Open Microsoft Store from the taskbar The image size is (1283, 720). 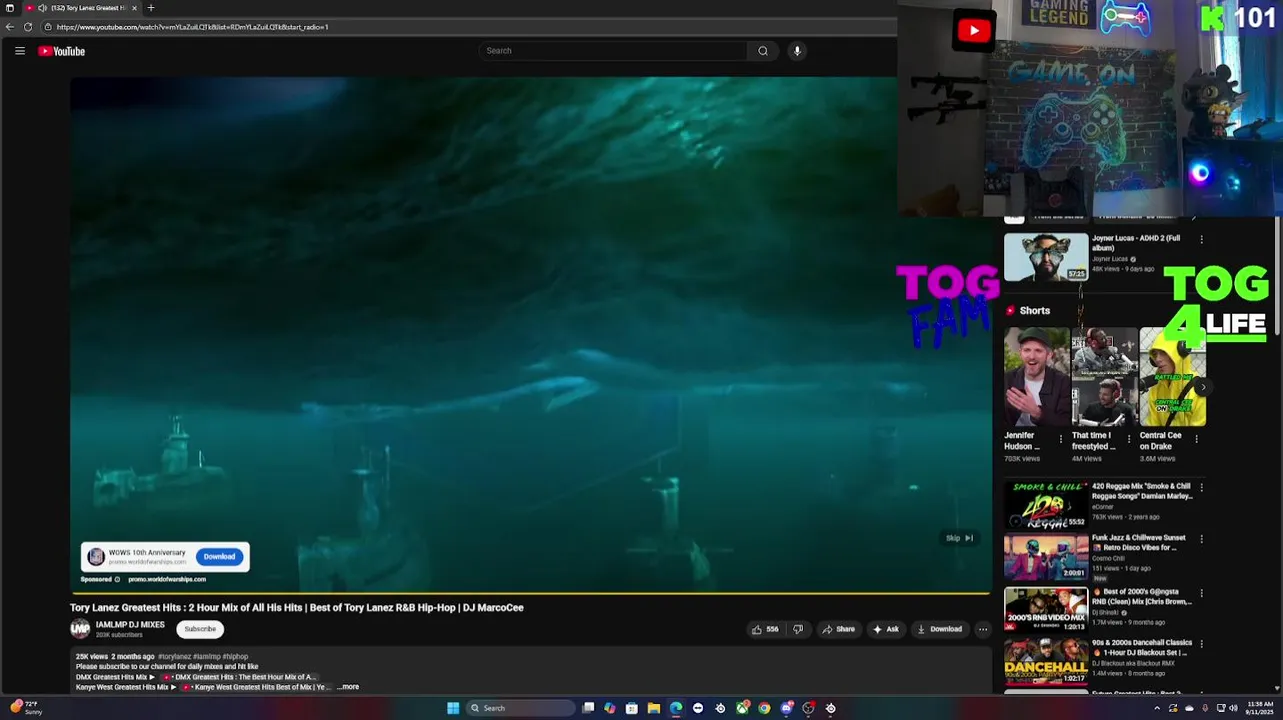pos(632,708)
